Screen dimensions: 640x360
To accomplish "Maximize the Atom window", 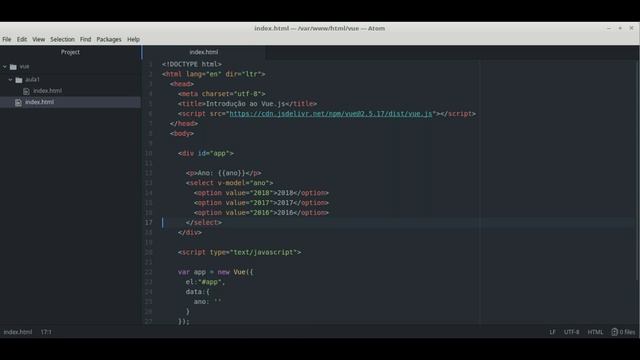I will pos(620,28).
